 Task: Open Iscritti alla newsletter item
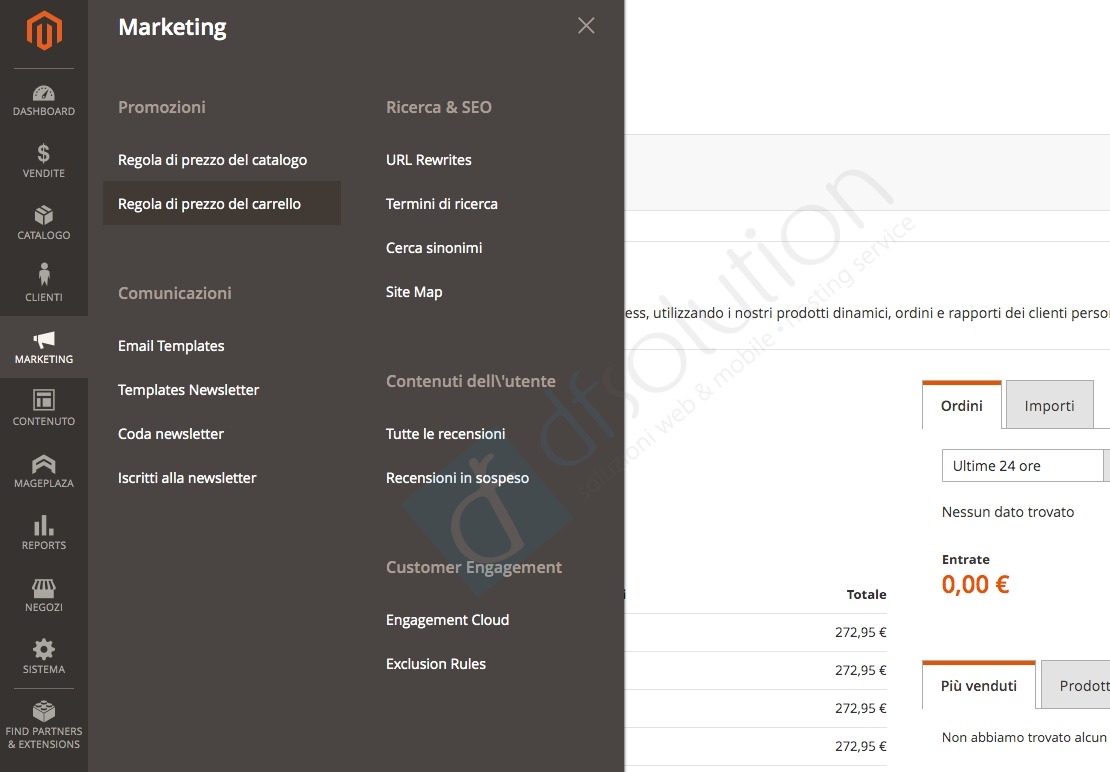point(187,478)
